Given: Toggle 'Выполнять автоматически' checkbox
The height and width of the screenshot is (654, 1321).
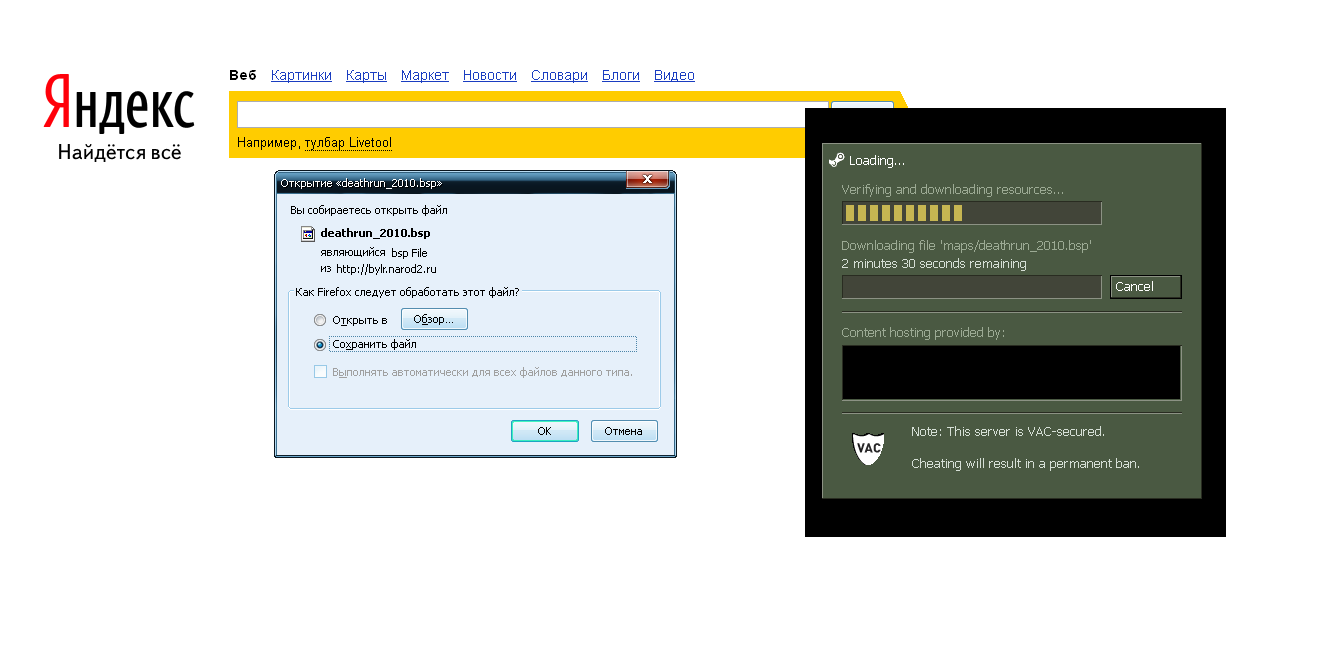Looking at the screenshot, I should 320,372.
